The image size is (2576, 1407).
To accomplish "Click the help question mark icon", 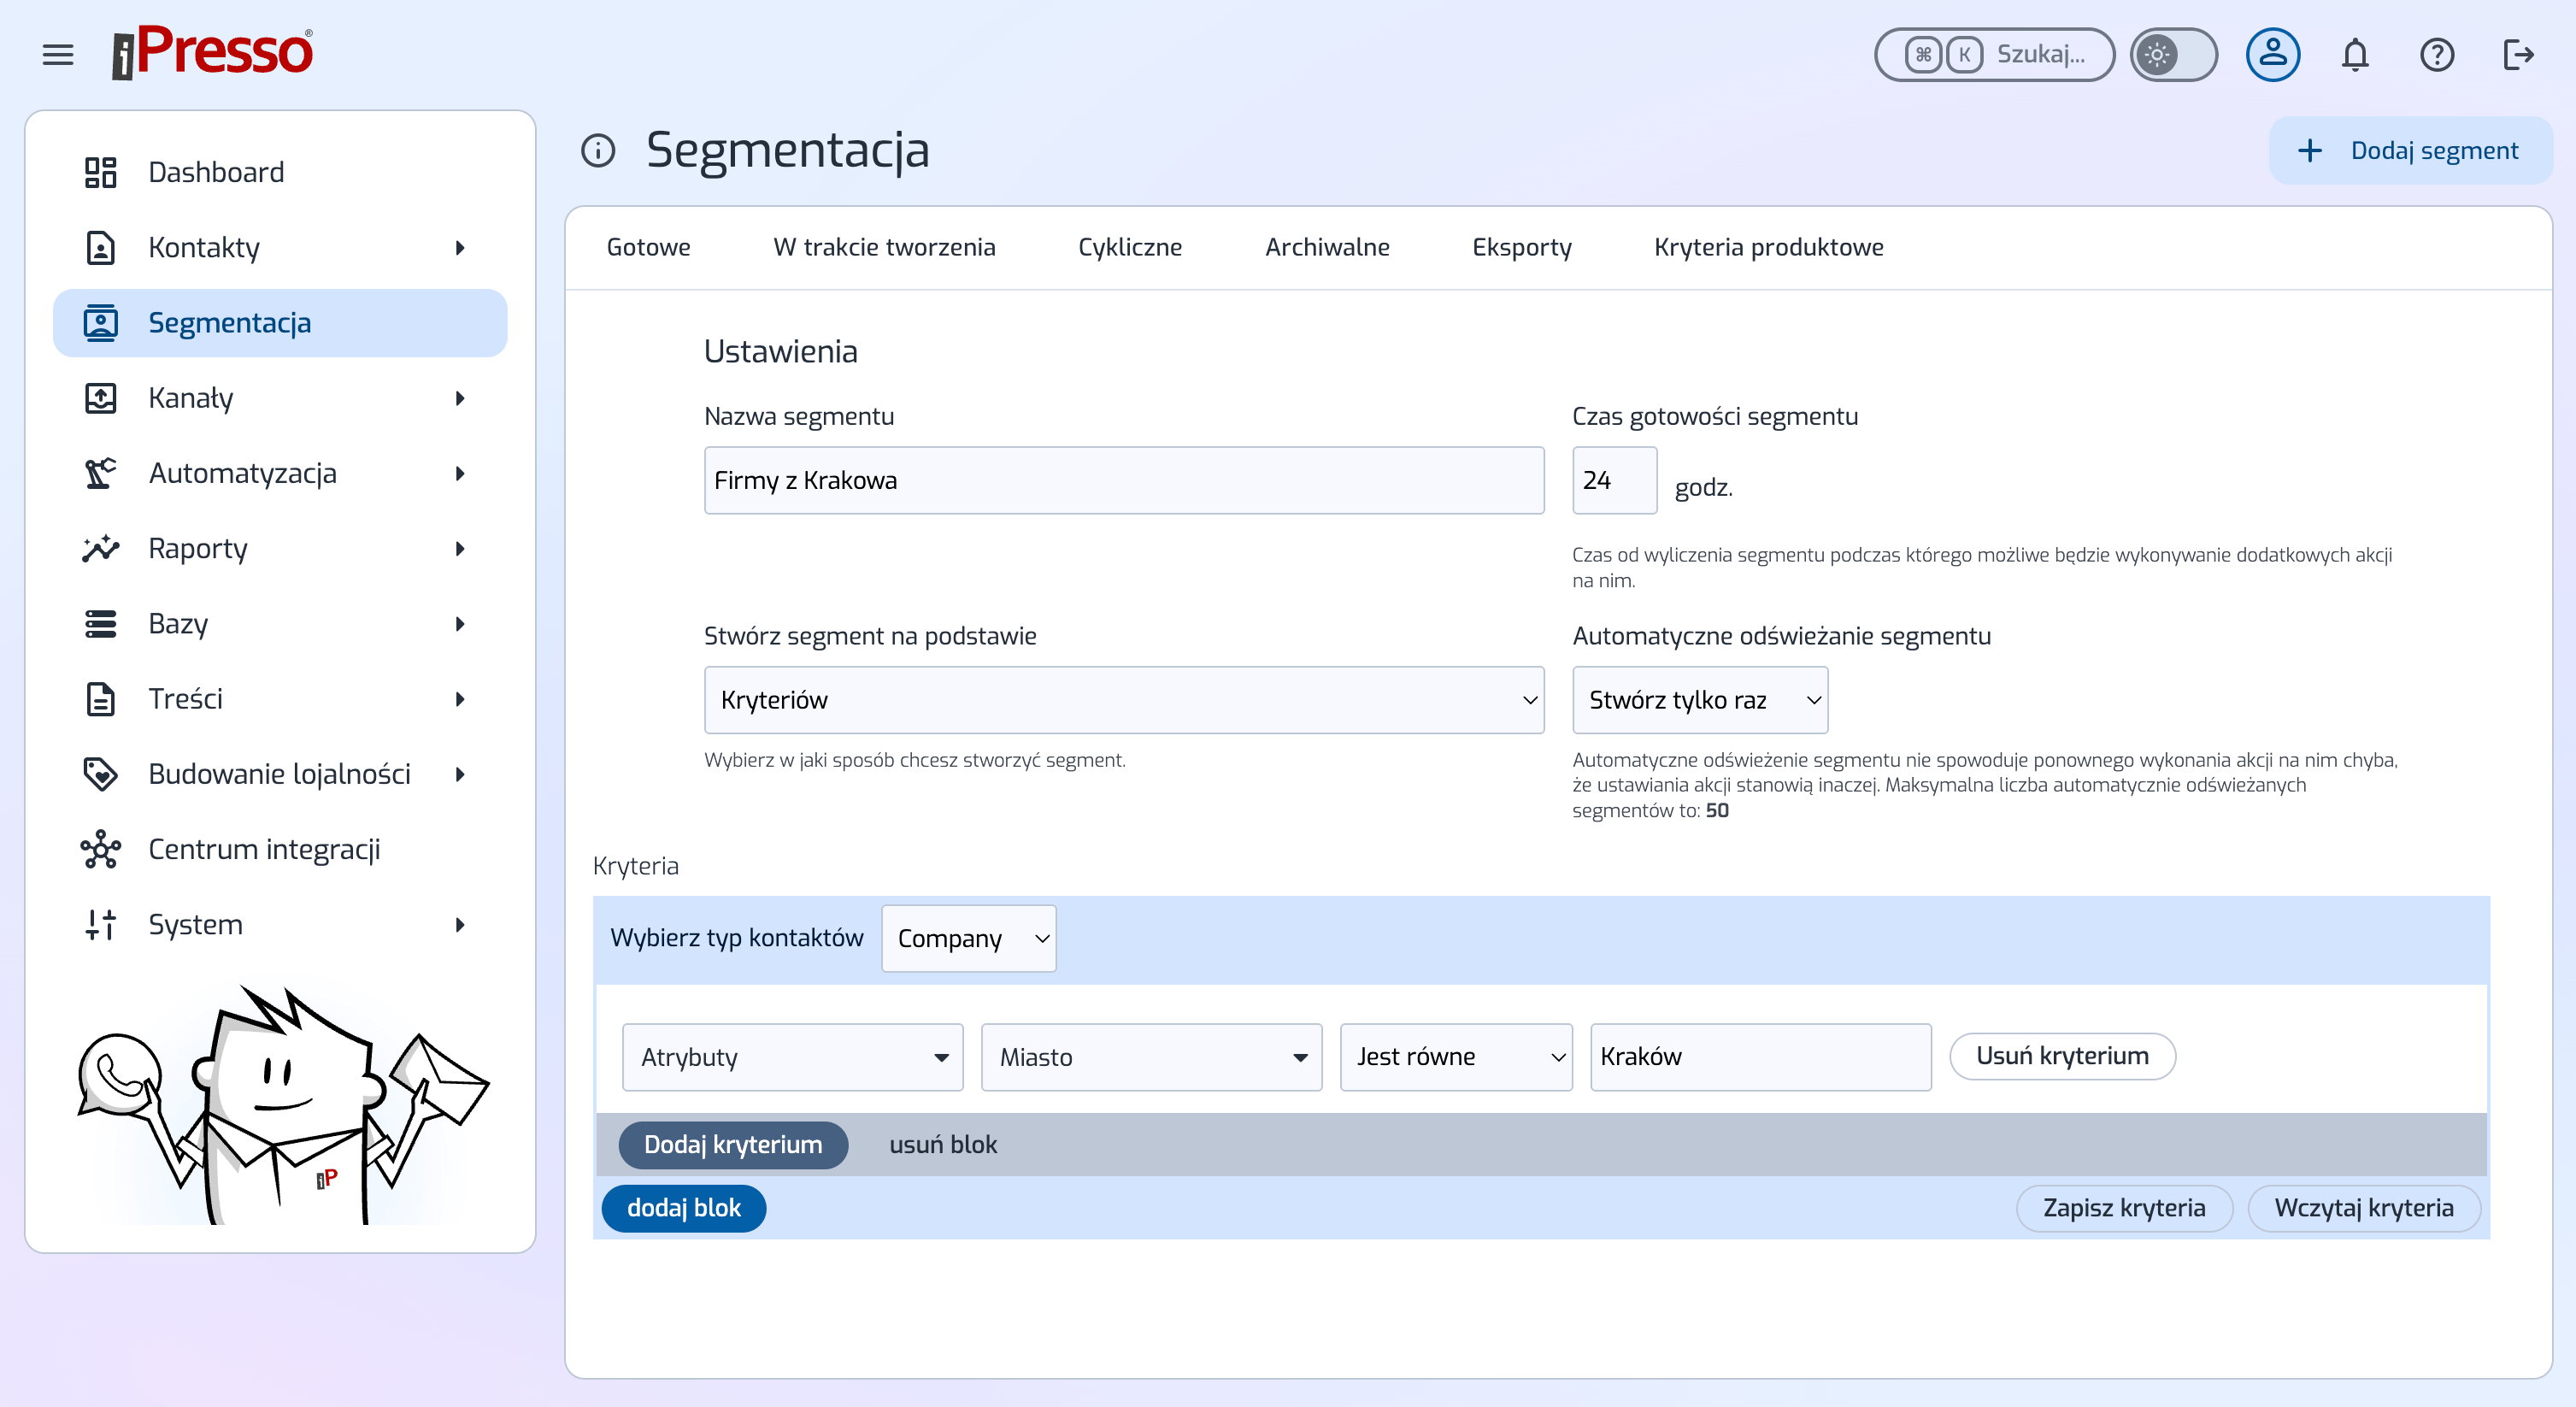I will [x=2436, y=54].
